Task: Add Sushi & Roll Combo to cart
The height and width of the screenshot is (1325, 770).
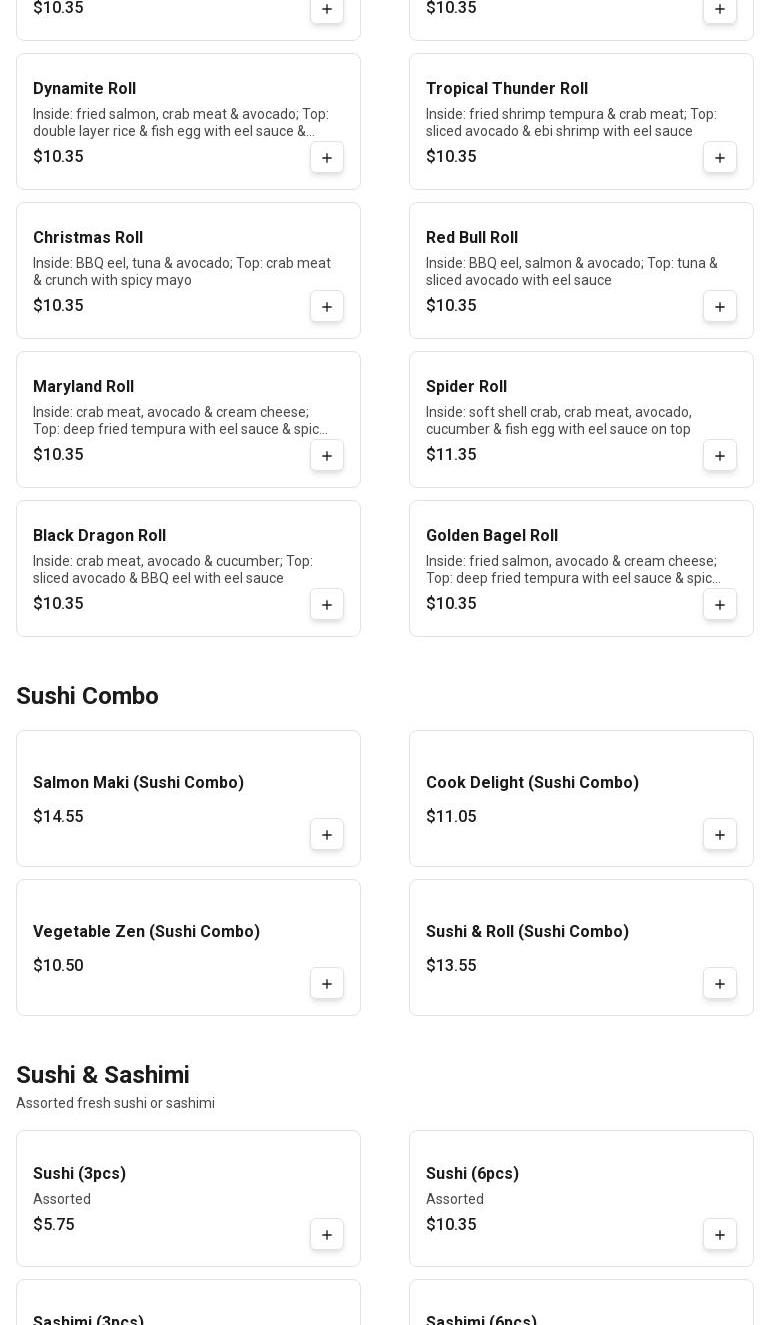Action: coord(720,984)
